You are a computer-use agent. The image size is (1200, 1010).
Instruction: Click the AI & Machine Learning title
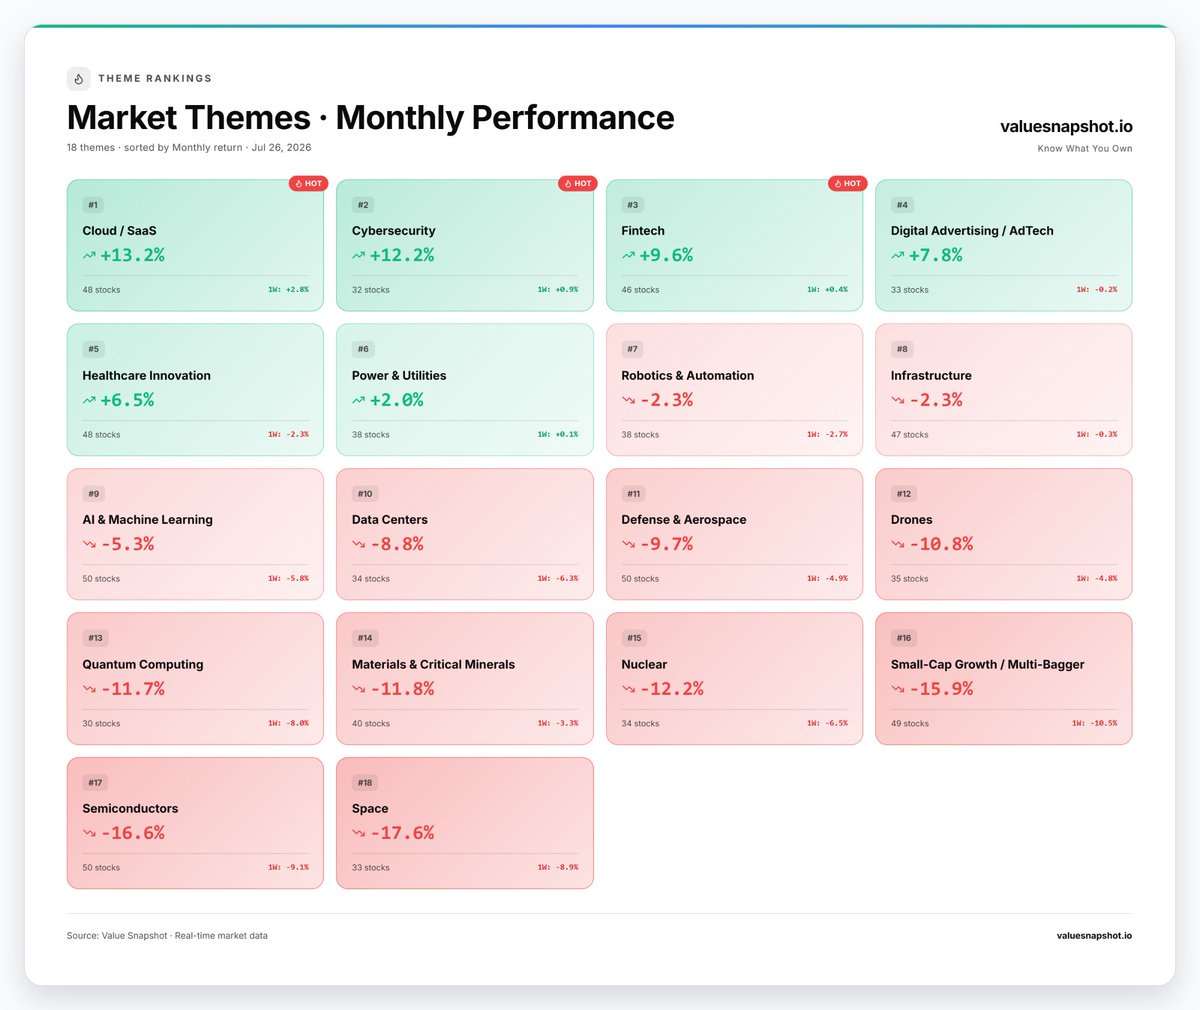(147, 520)
